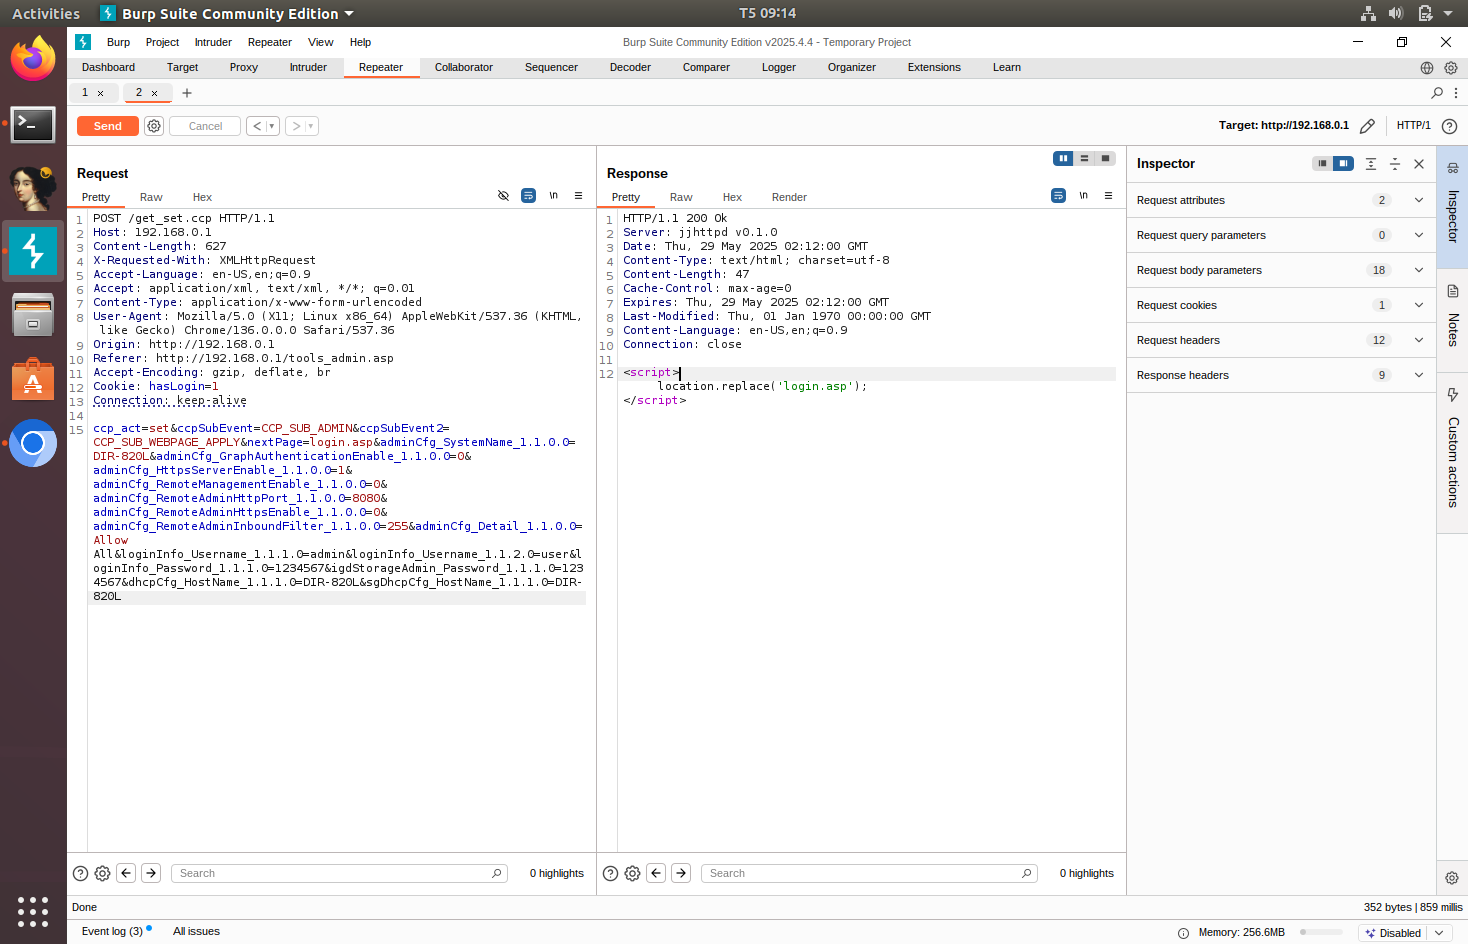Jump to next Request search match arrow
The width and height of the screenshot is (1468, 944).
(x=151, y=873)
